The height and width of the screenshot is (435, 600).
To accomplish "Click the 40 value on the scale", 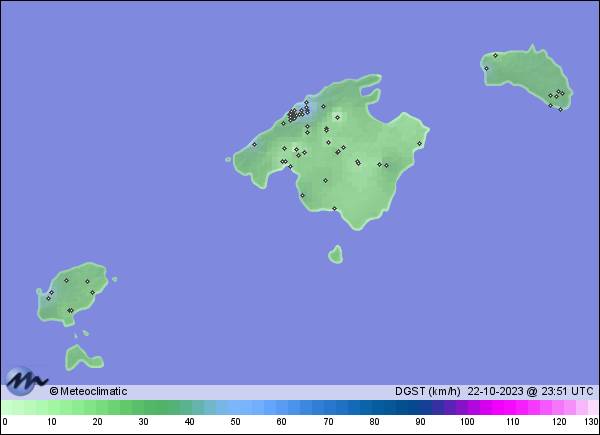I will [189, 422].
